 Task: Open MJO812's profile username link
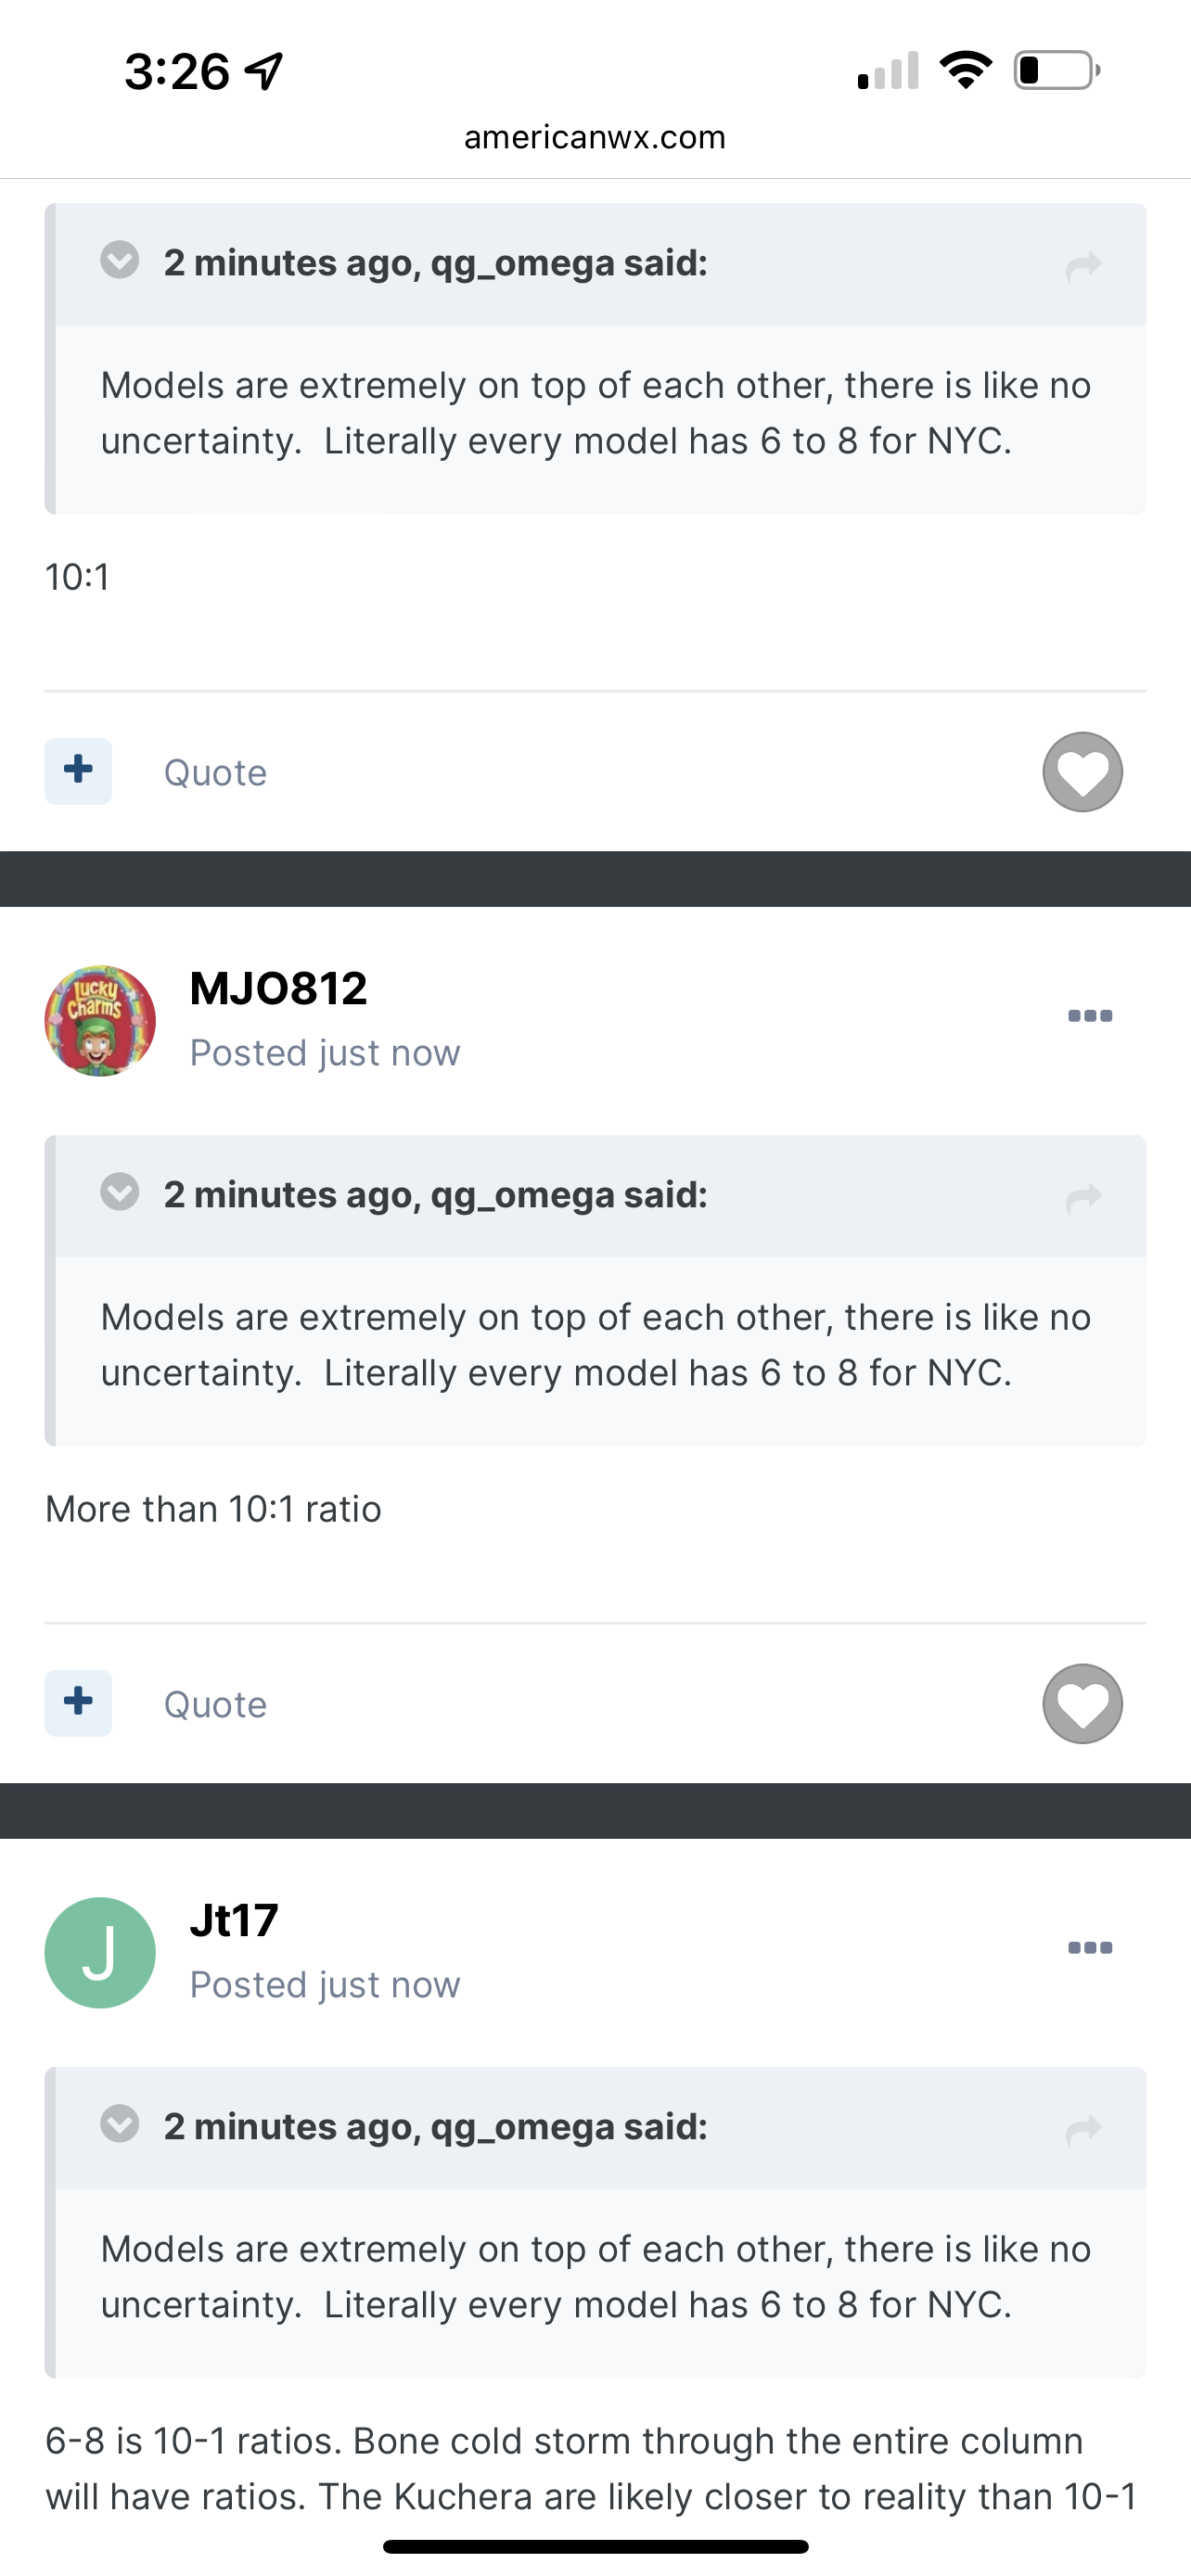[x=279, y=989]
